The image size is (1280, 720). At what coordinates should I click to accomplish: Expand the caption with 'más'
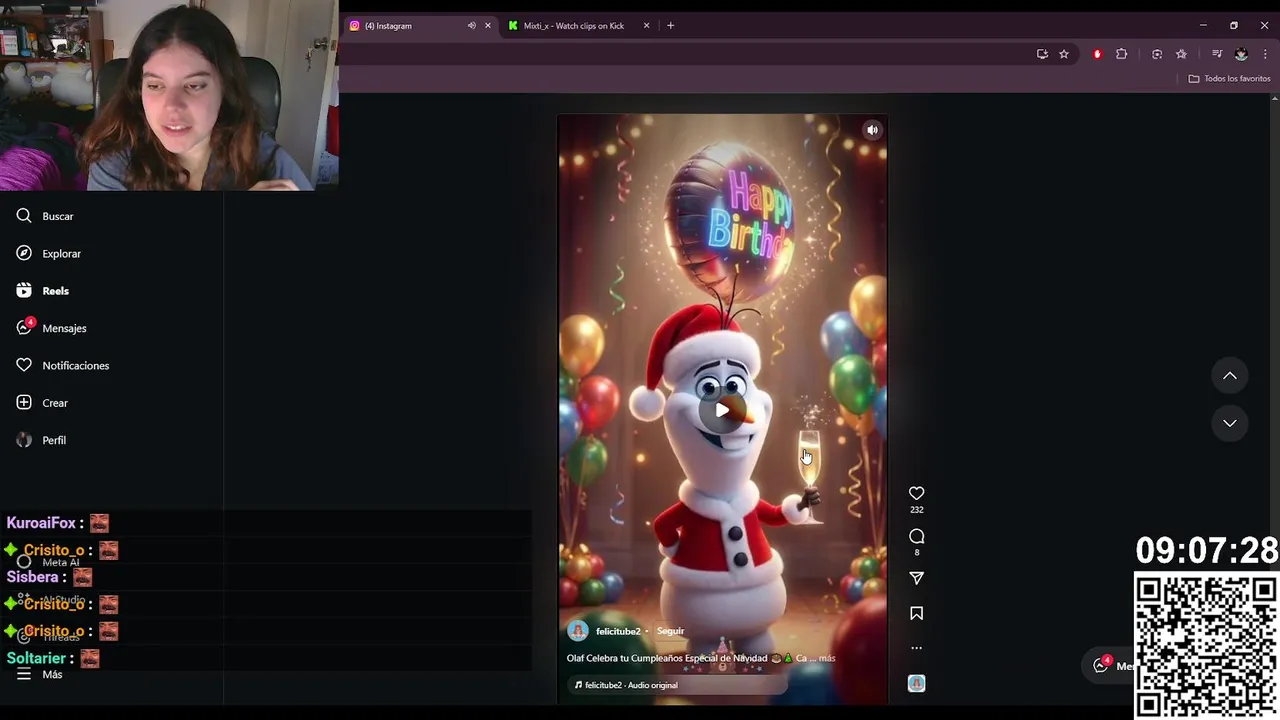coord(827,658)
